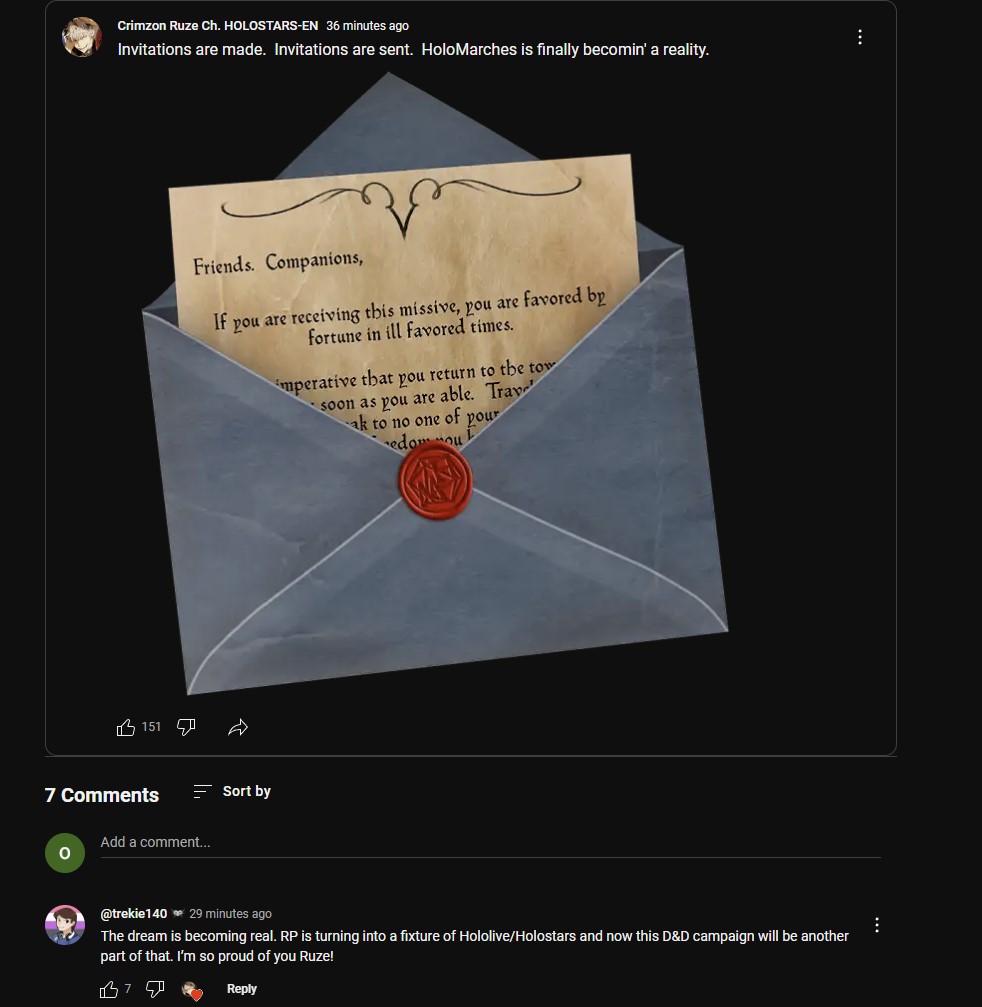The image size is (982, 1007).
Task: Dislike trekie140's comment
Action: coord(155,989)
